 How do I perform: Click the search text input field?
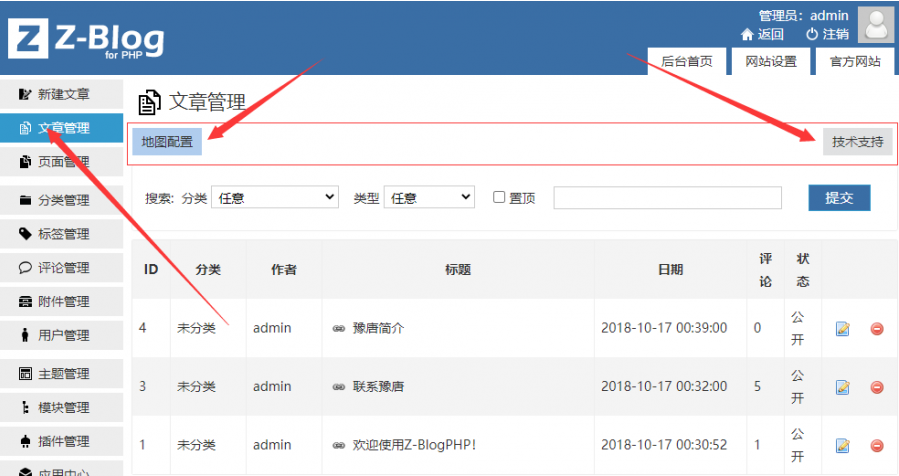pos(667,198)
